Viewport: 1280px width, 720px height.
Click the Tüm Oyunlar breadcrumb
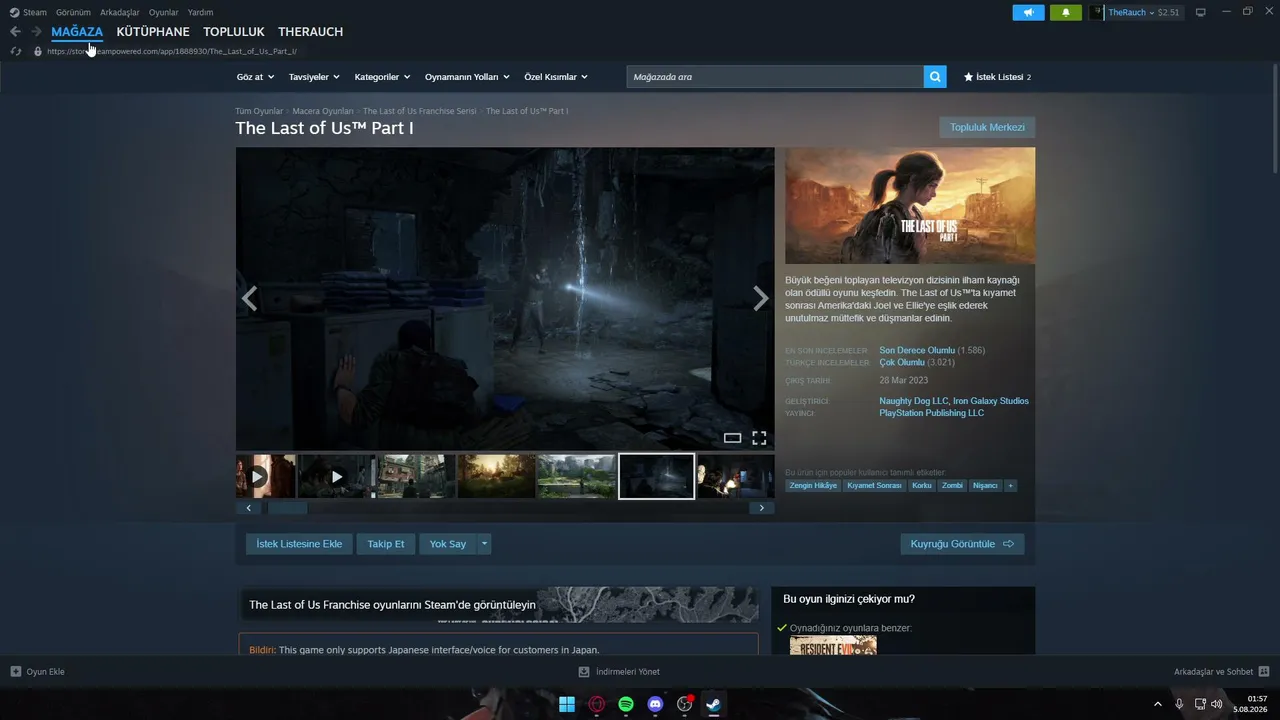[259, 111]
